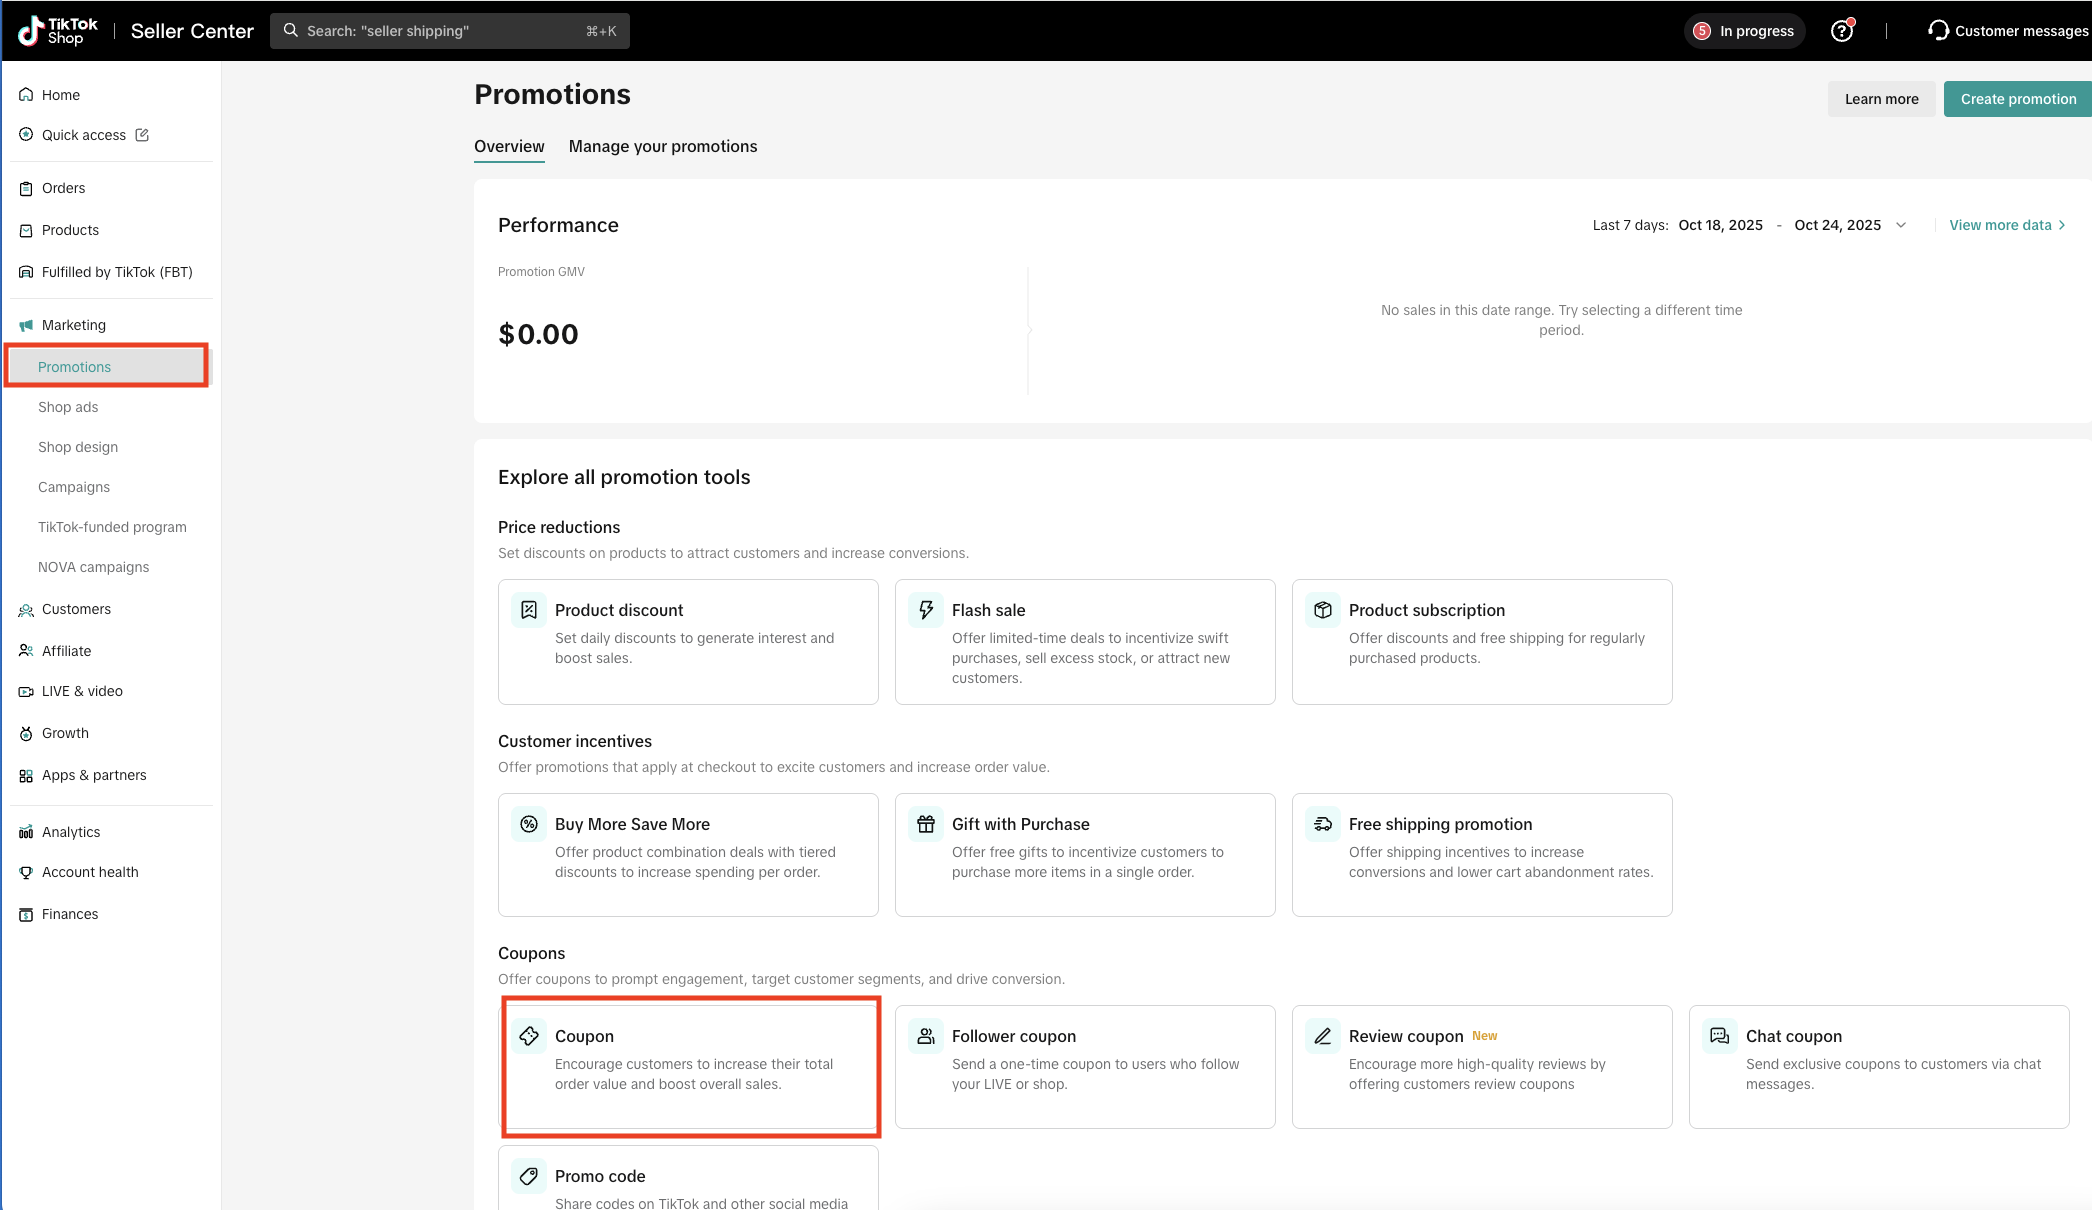Open Shop ads in the sidebar

68,407
